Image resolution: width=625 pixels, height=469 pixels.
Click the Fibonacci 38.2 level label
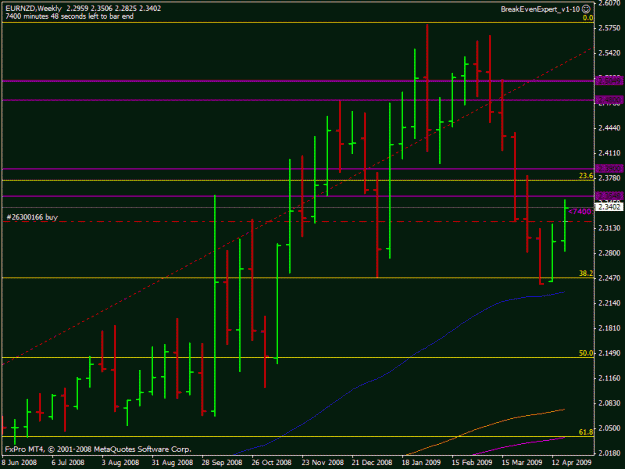click(x=586, y=273)
